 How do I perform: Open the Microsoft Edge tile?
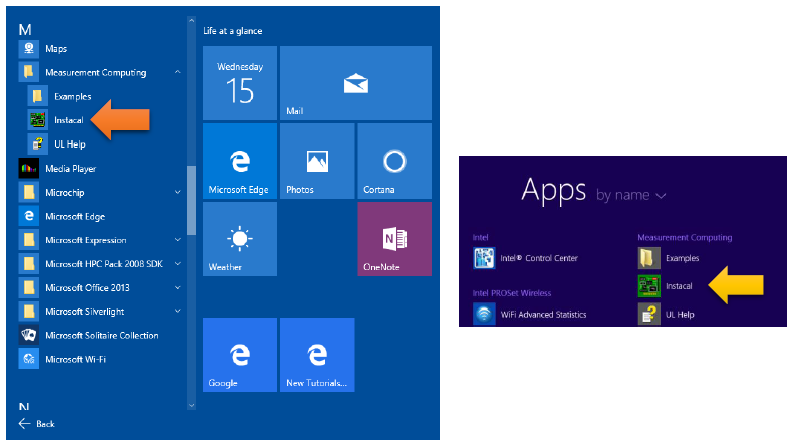[240, 161]
